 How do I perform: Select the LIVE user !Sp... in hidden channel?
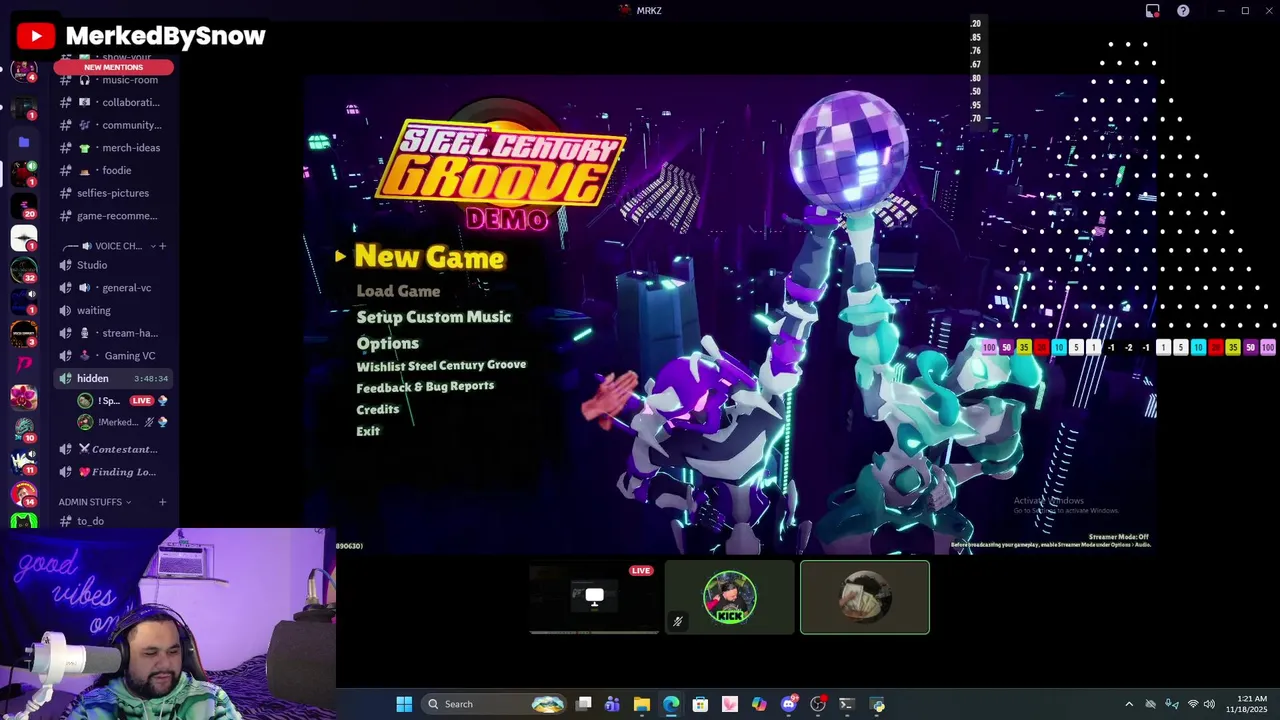click(x=122, y=401)
